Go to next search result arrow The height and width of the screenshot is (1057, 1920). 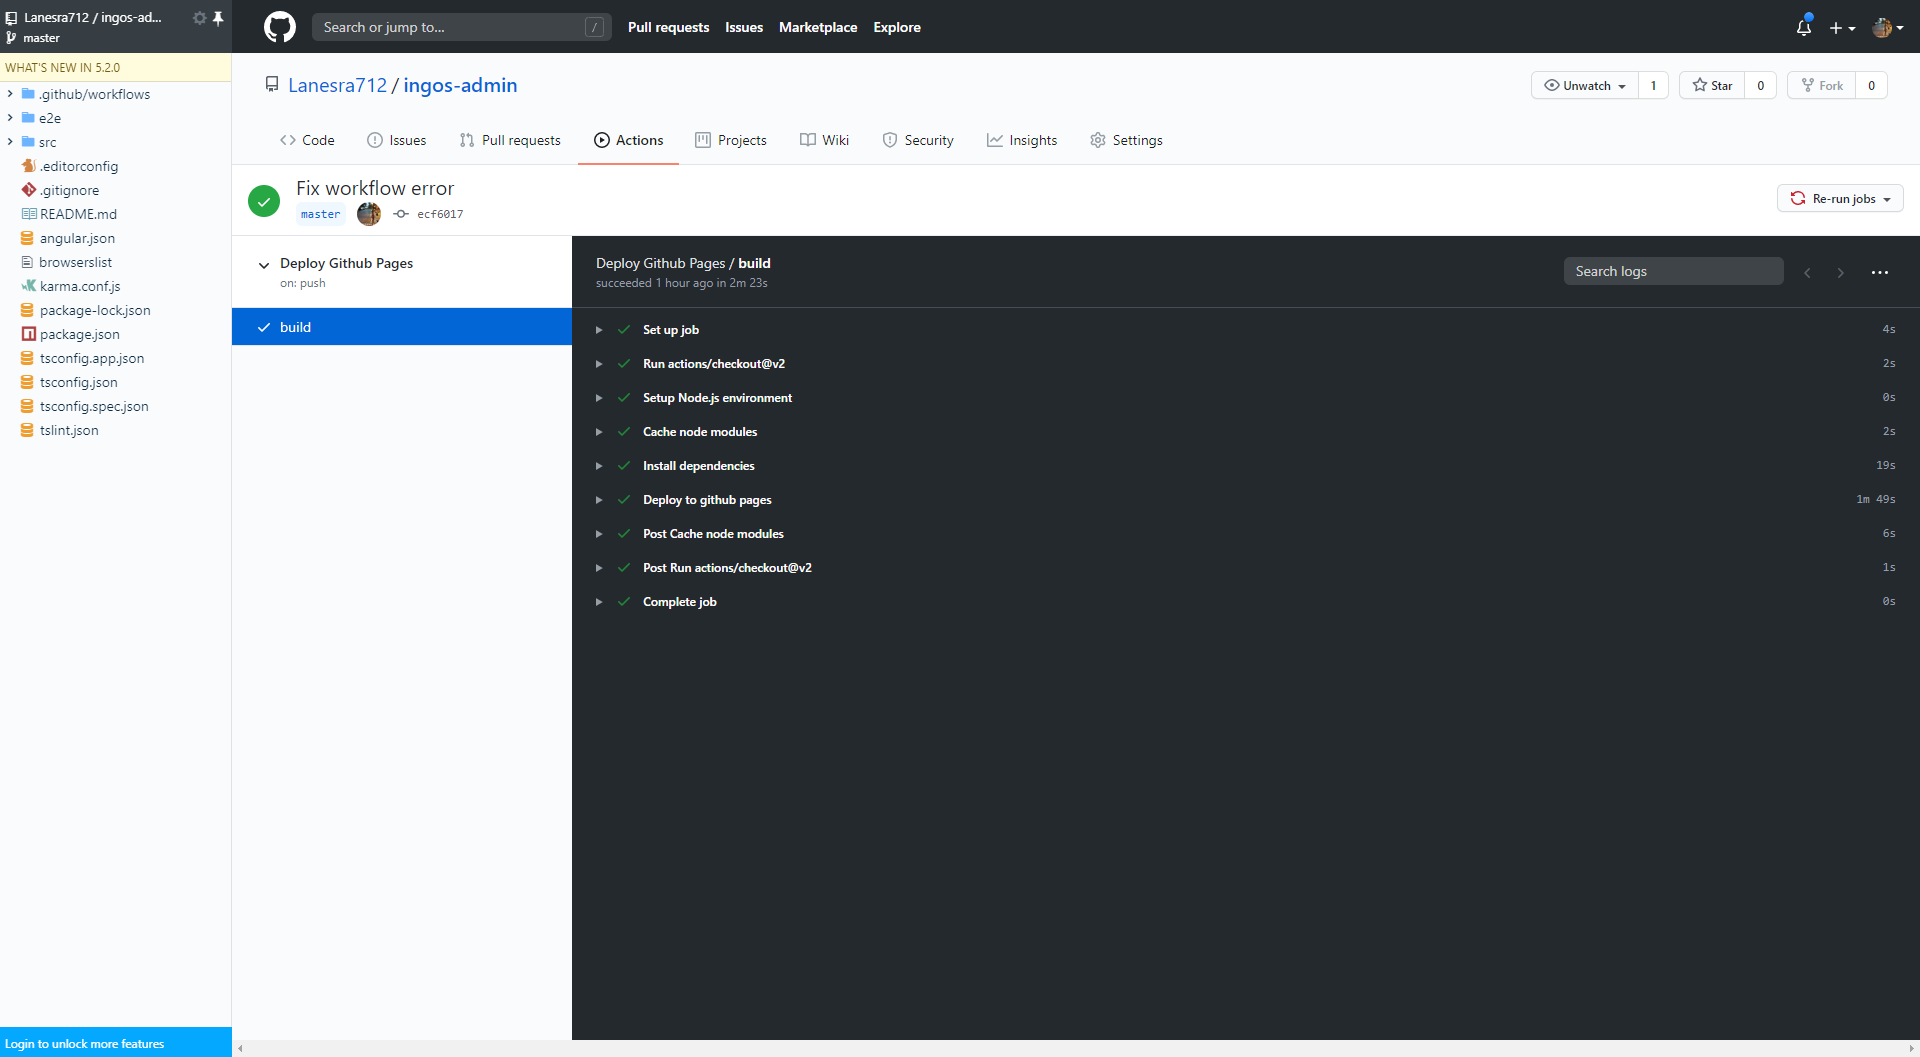click(x=1840, y=272)
